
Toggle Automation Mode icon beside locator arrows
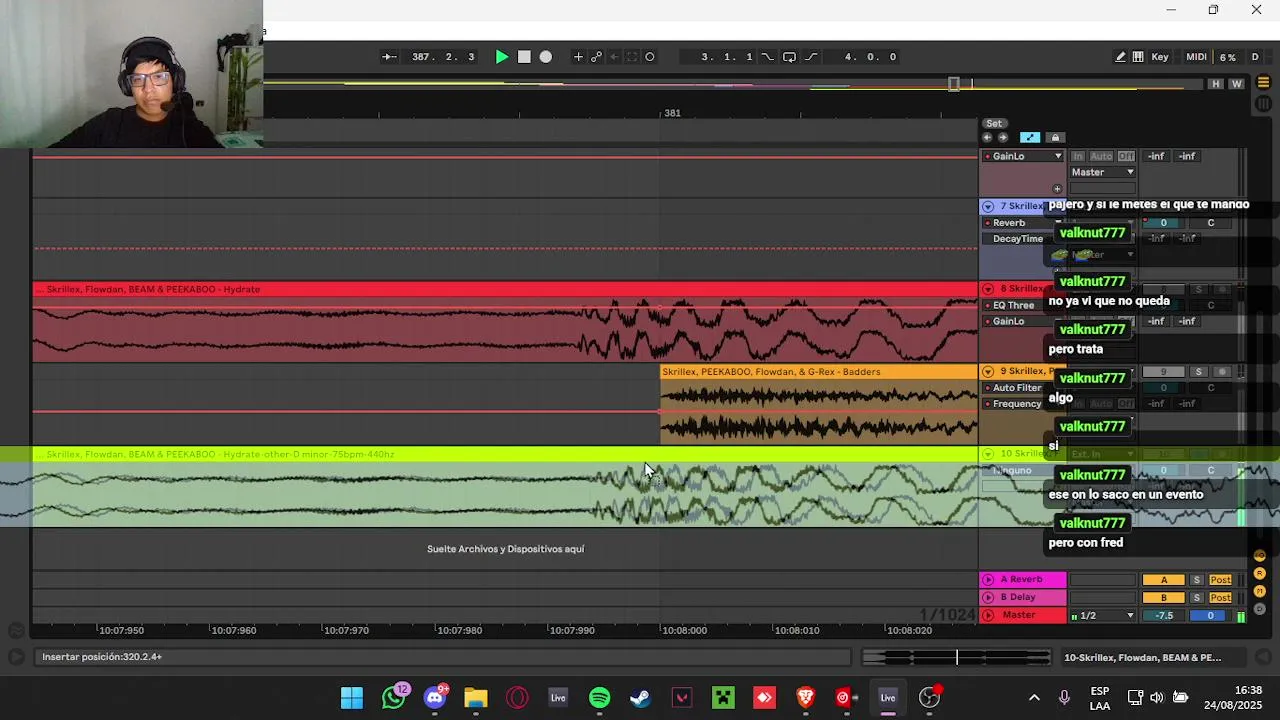click(1030, 138)
